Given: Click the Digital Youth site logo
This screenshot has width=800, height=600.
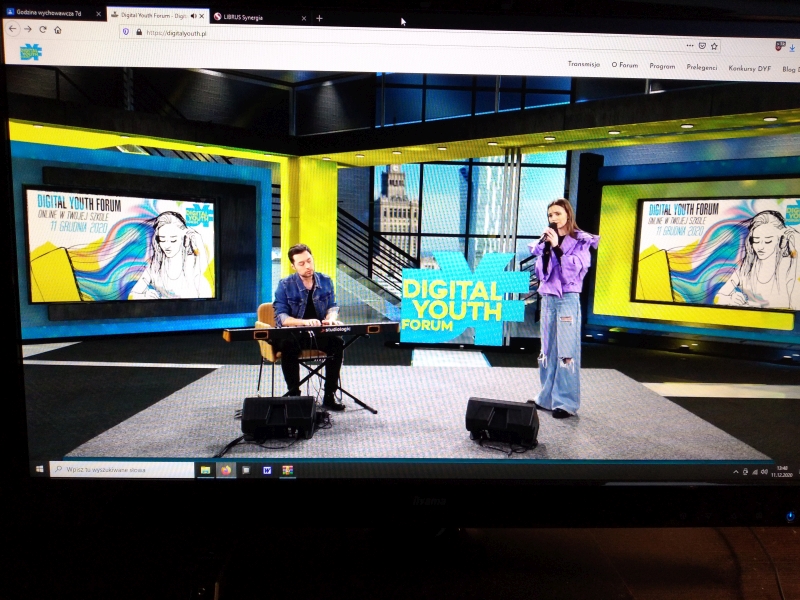Looking at the screenshot, I should click(x=31, y=52).
